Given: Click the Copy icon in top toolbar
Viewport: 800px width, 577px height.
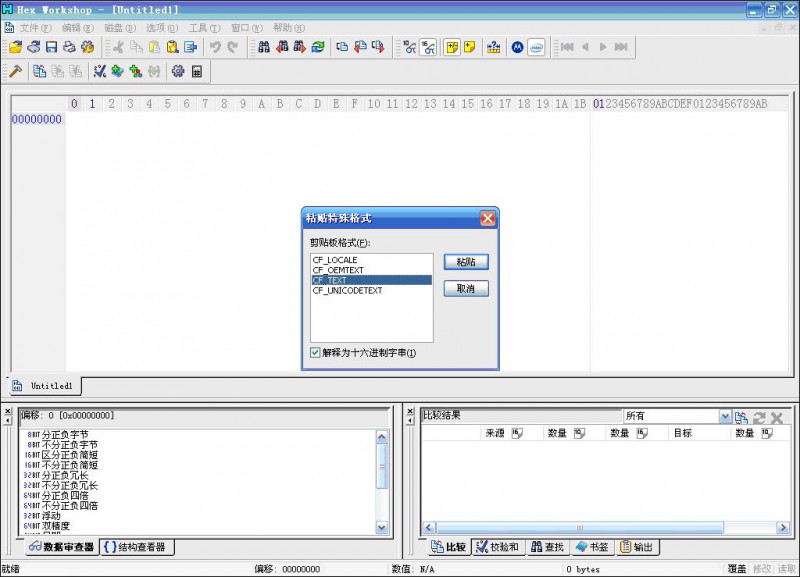Looking at the screenshot, I should pos(136,47).
